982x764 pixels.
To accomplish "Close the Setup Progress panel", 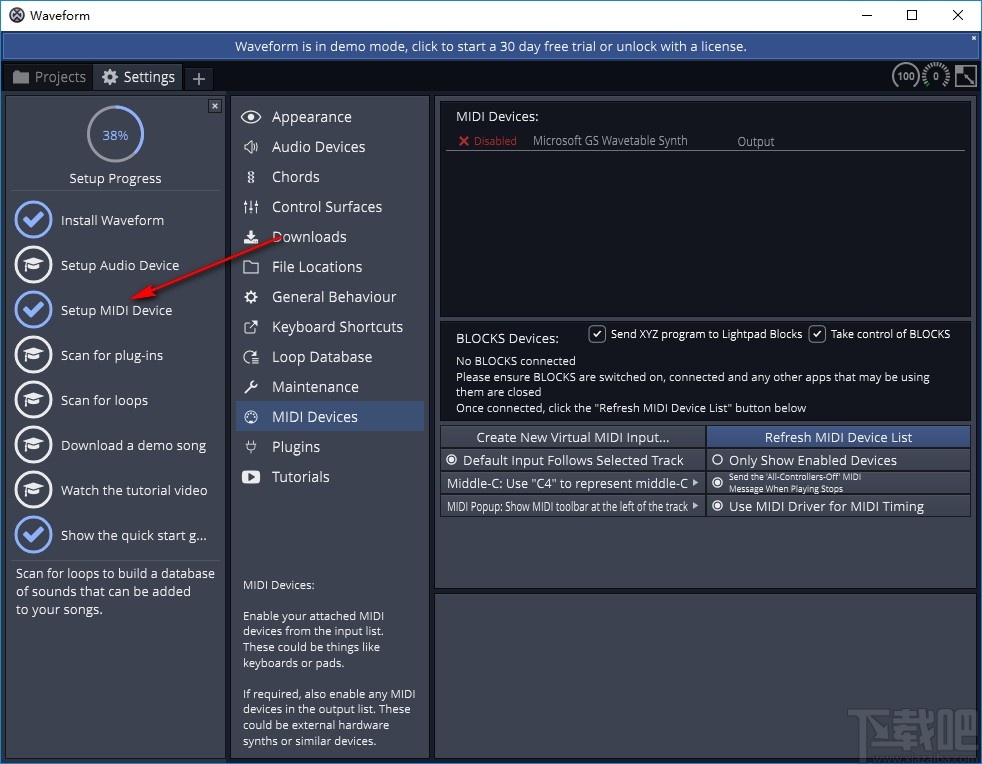I will pyautogui.click(x=215, y=106).
